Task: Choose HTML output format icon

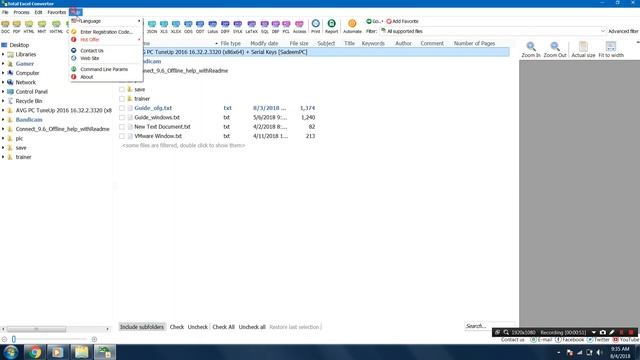Action: pyautogui.click(x=29, y=26)
